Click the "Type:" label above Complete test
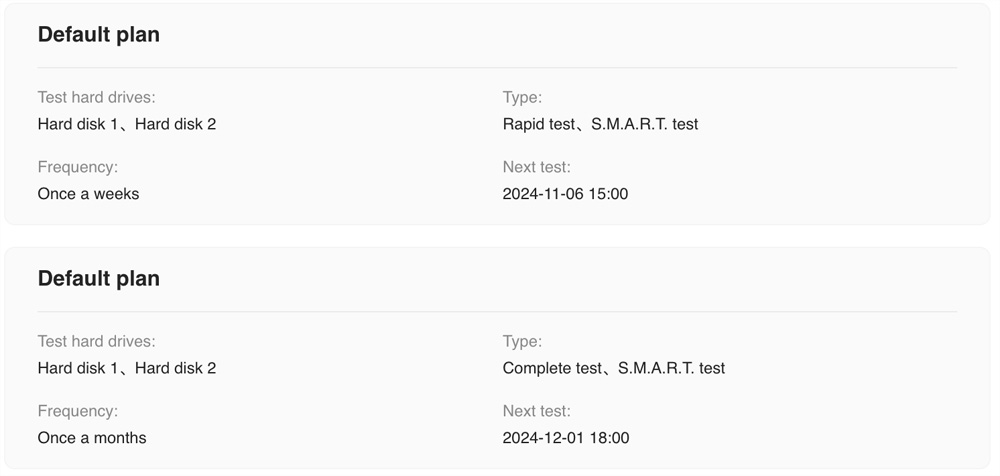The height and width of the screenshot is (476, 1000). click(522, 341)
